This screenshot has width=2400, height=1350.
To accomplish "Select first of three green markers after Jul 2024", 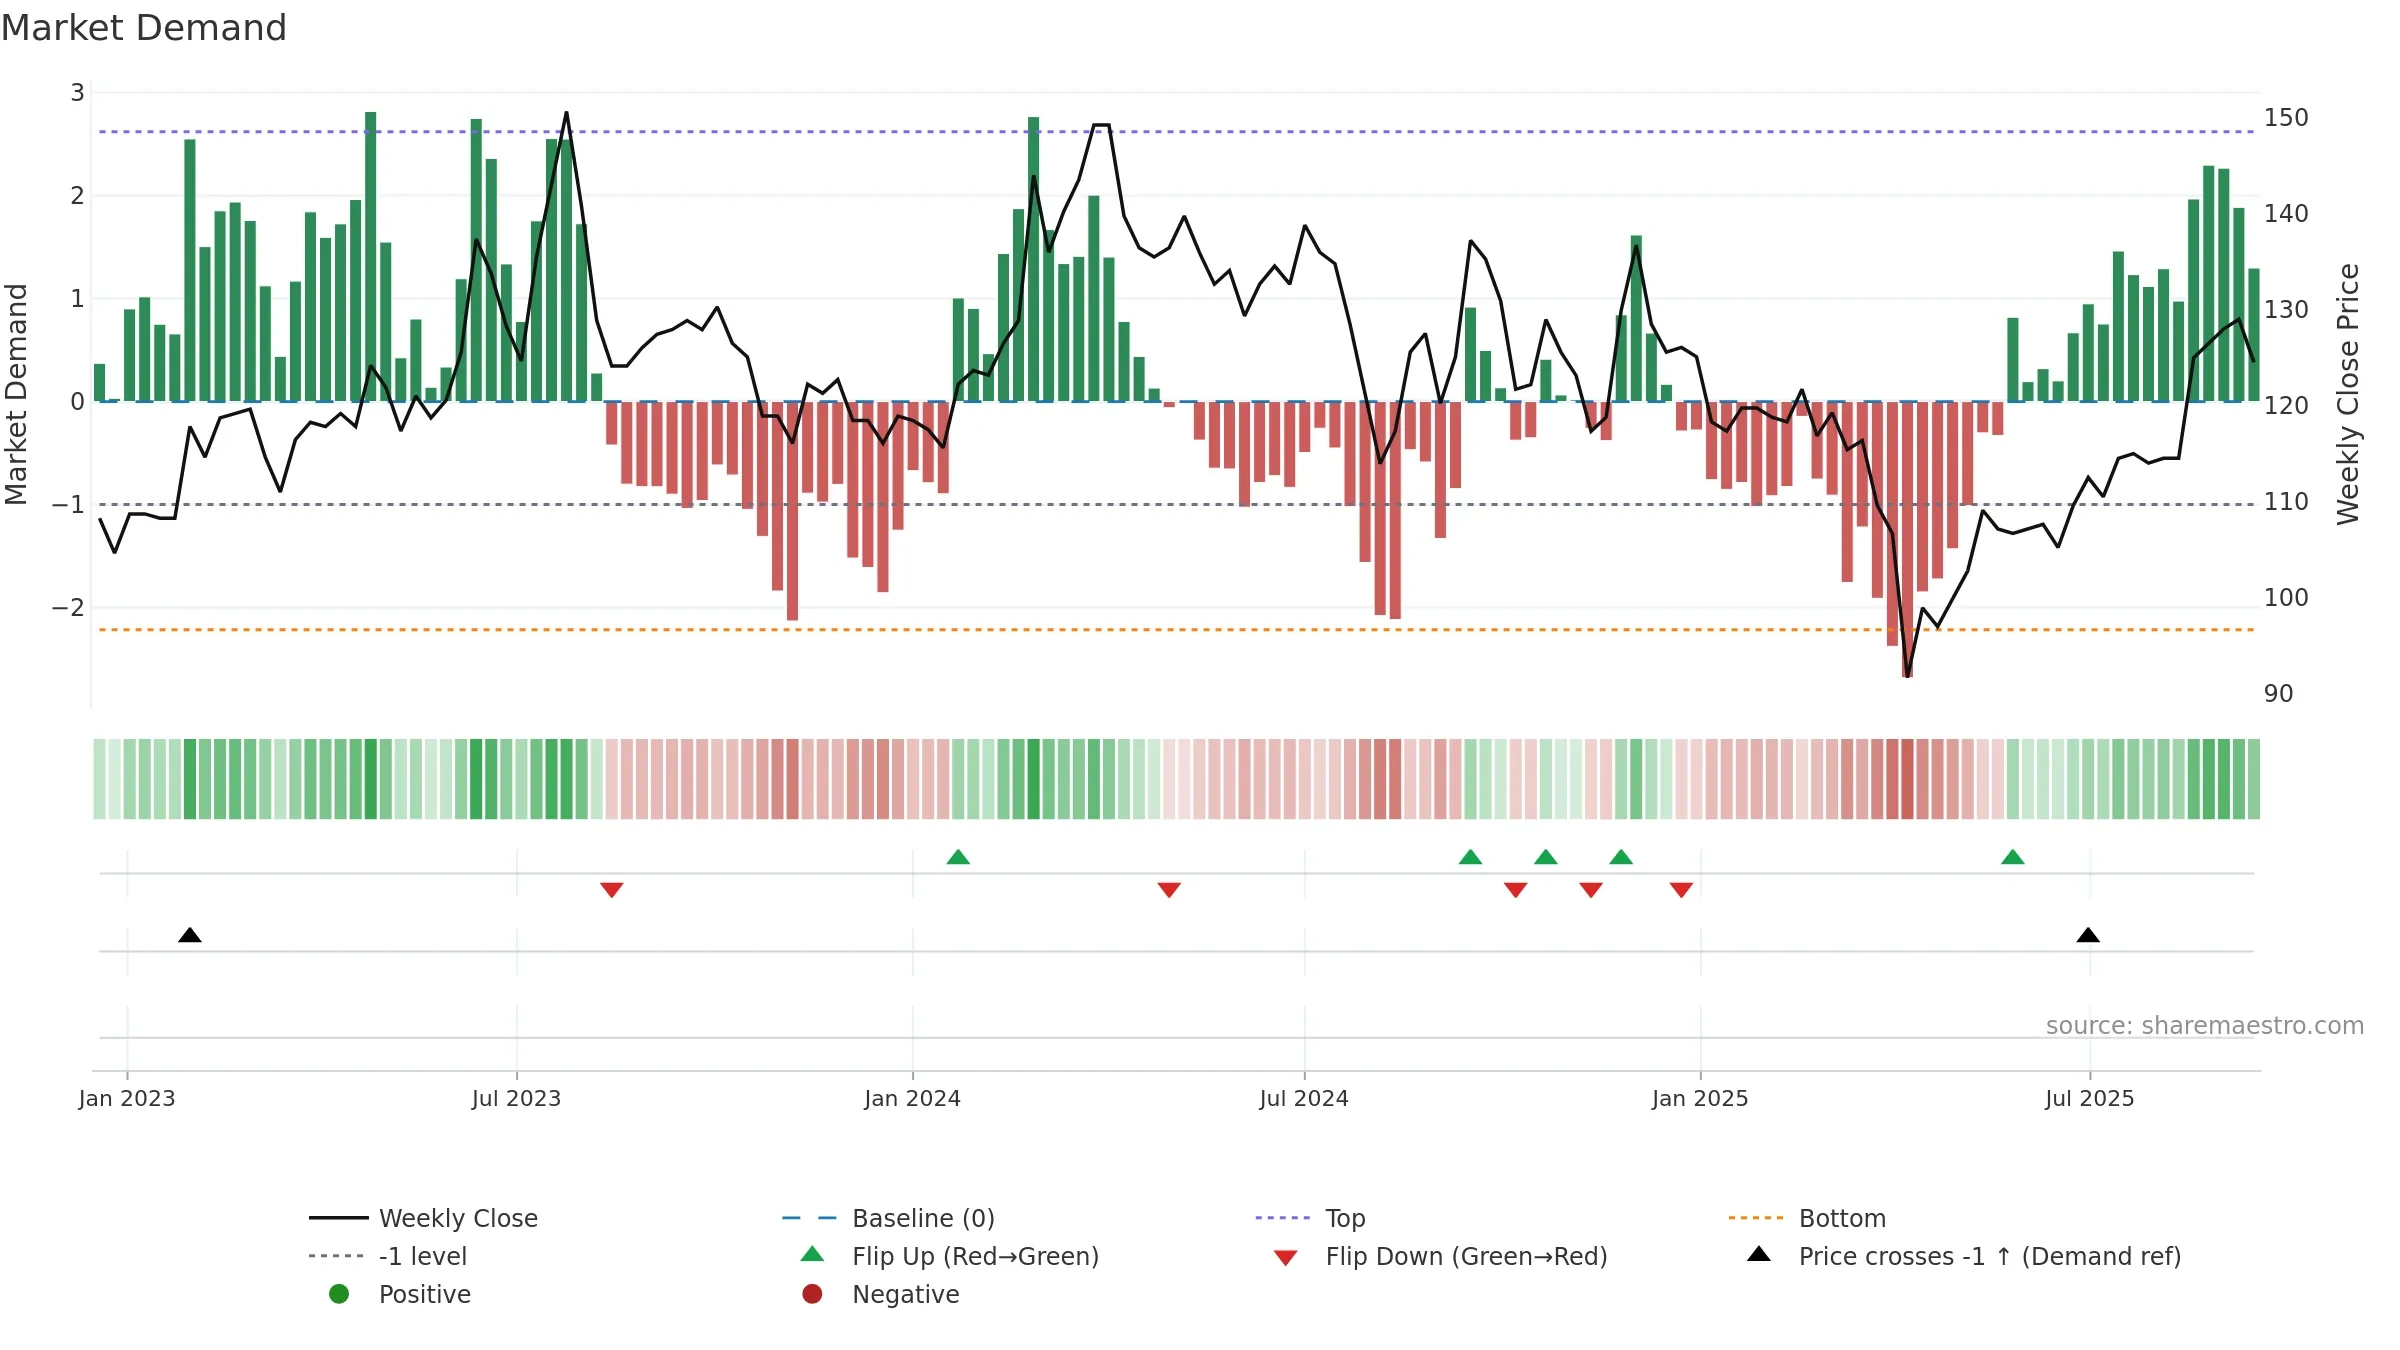I will (1470, 857).
